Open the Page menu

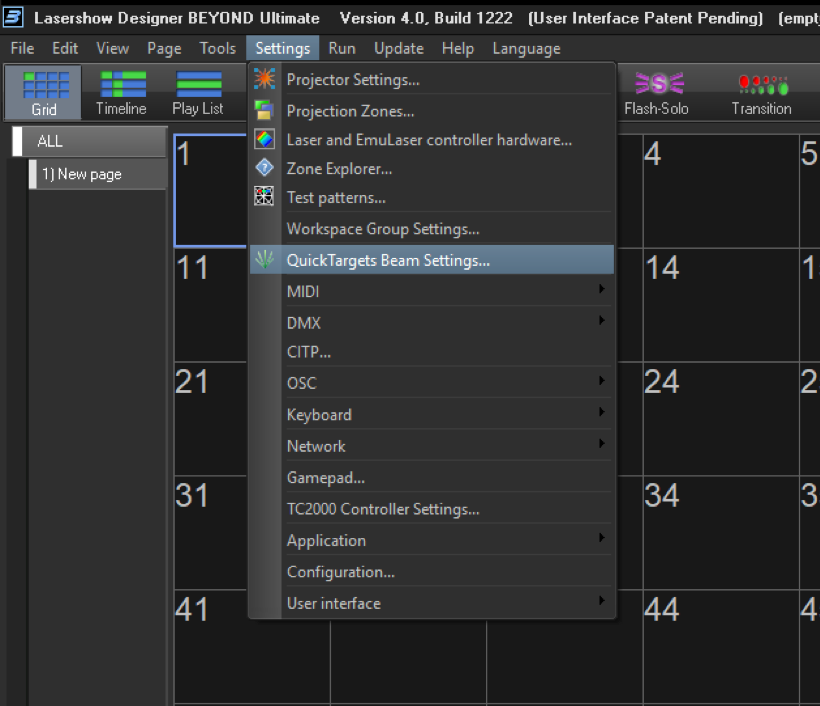164,49
